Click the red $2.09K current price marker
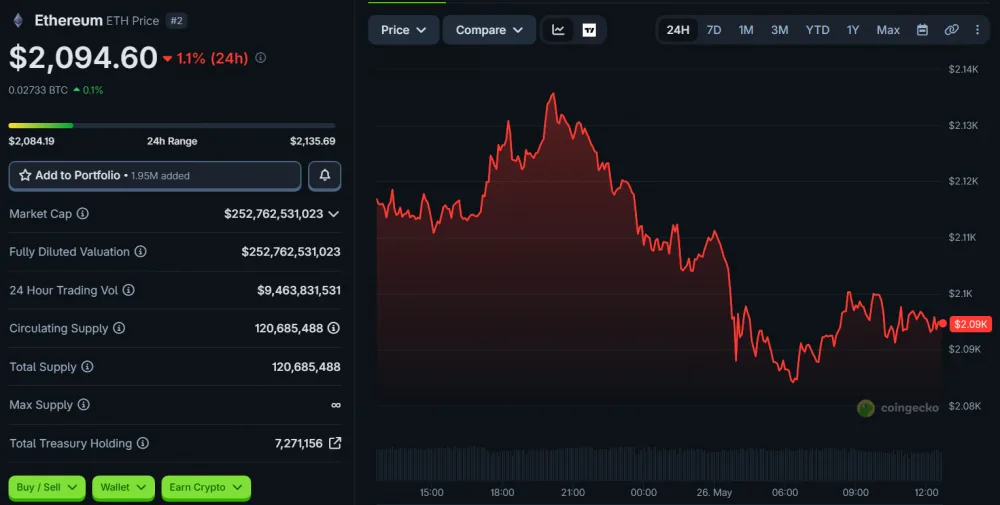The height and width of the screenshot is (505, 1000). coord(970,324)
